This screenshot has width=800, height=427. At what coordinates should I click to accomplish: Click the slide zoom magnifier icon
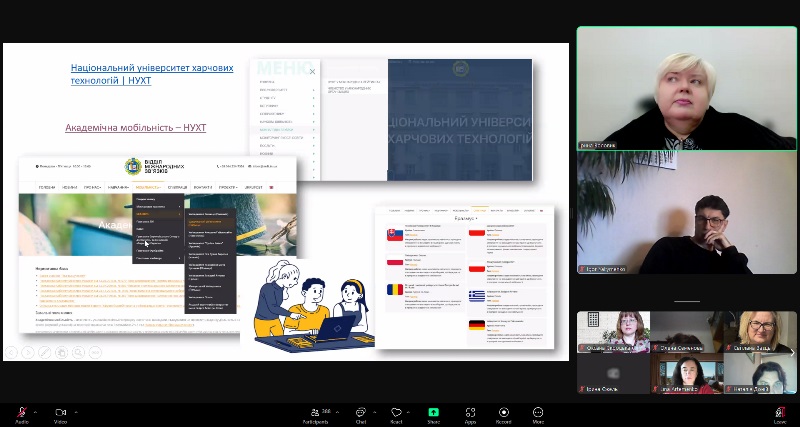pyautogui.click(x=78, y=352)
